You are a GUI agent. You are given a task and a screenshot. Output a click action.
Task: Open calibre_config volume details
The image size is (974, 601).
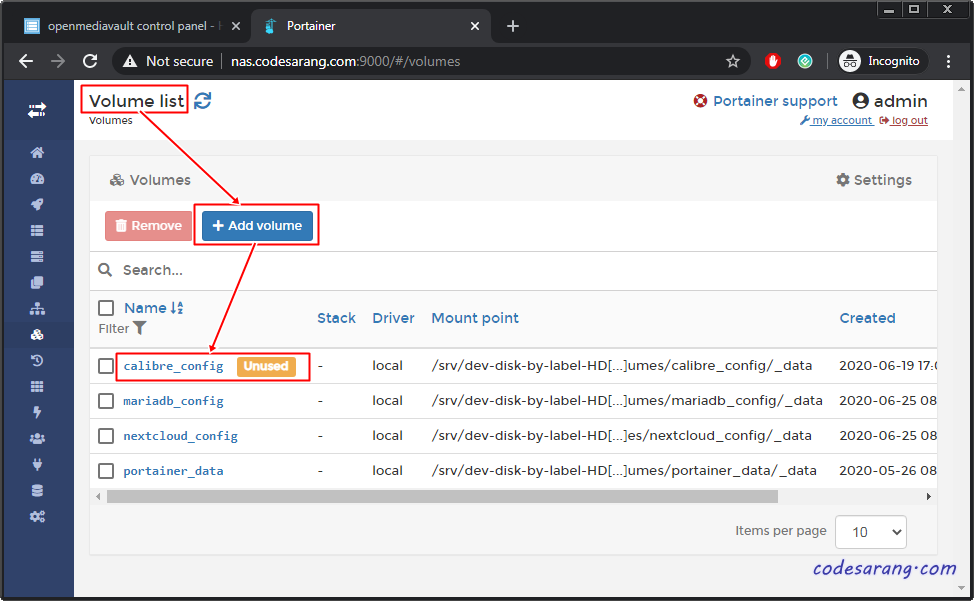point(173,366)
